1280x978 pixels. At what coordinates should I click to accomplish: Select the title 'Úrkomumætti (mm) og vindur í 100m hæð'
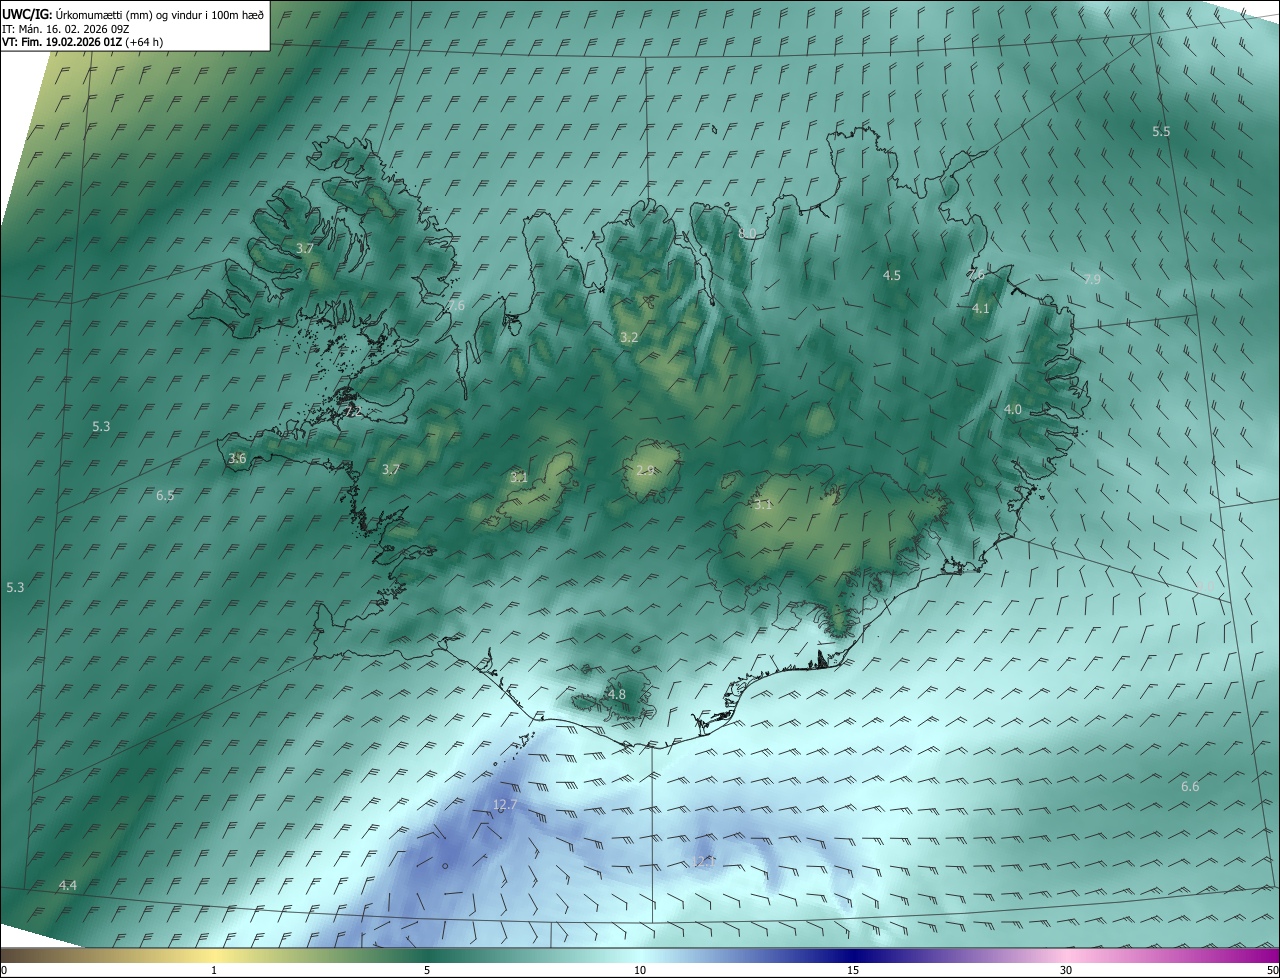(160, 14)
